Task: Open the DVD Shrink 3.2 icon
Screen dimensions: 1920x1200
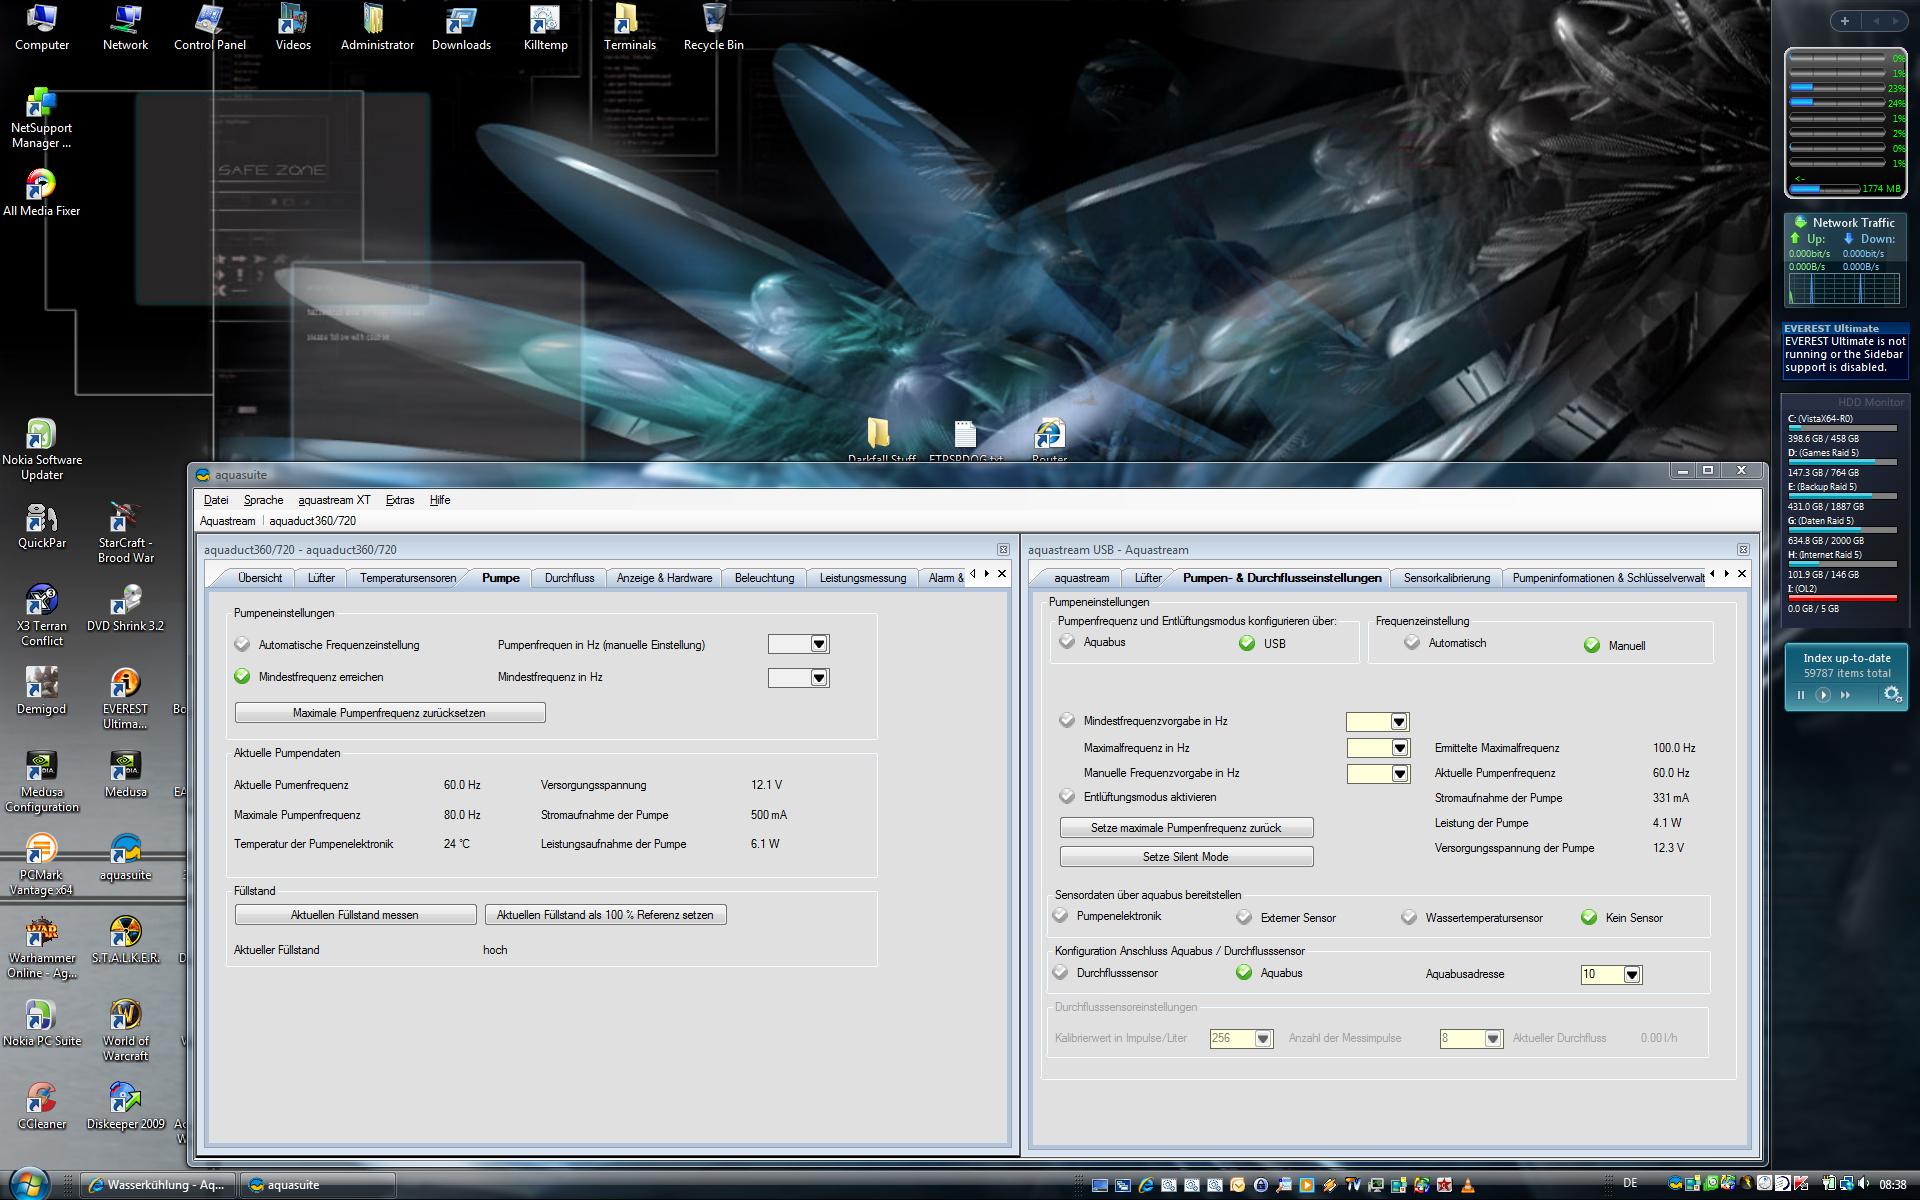Action: 125,602
